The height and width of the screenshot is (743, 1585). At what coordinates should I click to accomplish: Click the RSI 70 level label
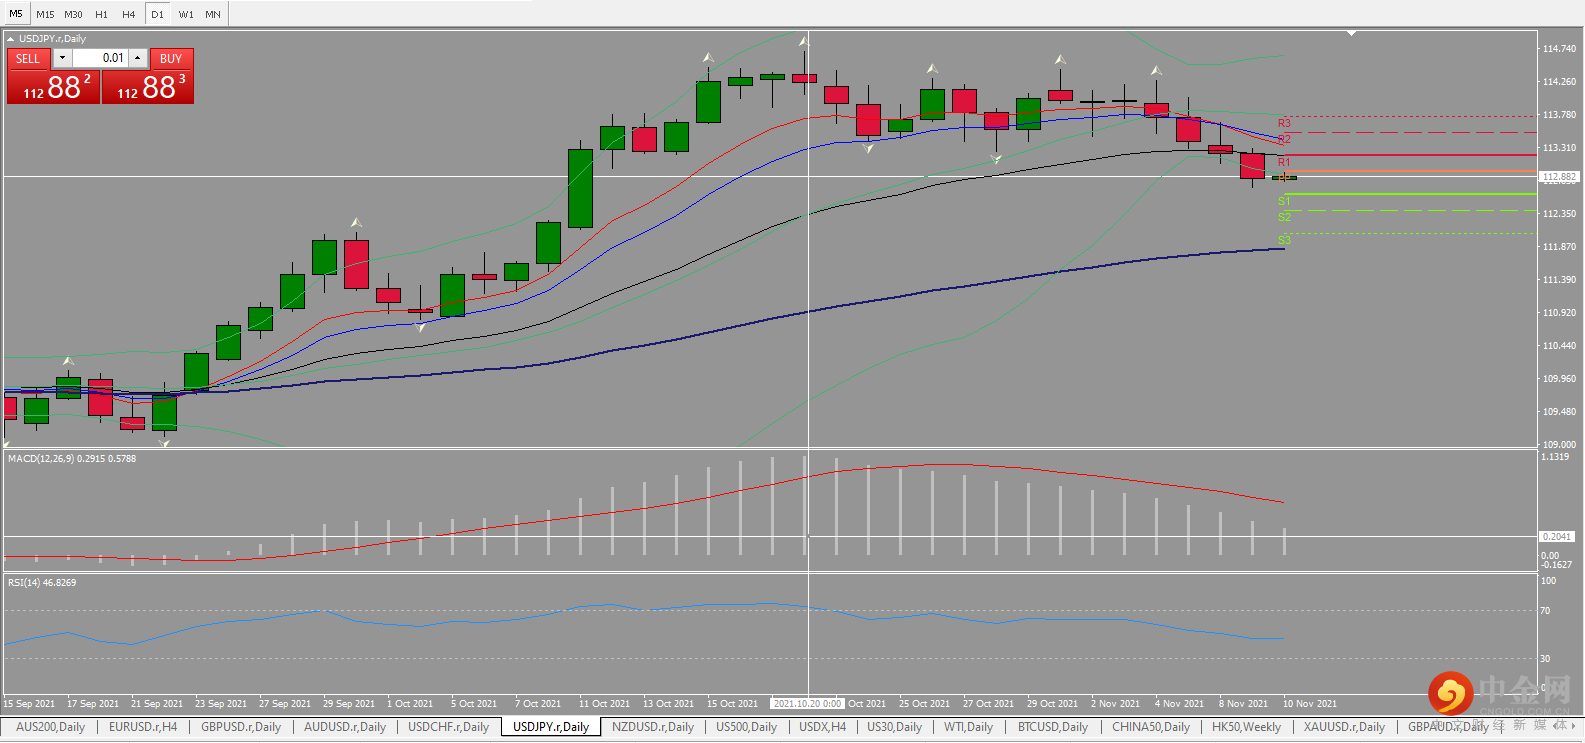coord(1545,611)
